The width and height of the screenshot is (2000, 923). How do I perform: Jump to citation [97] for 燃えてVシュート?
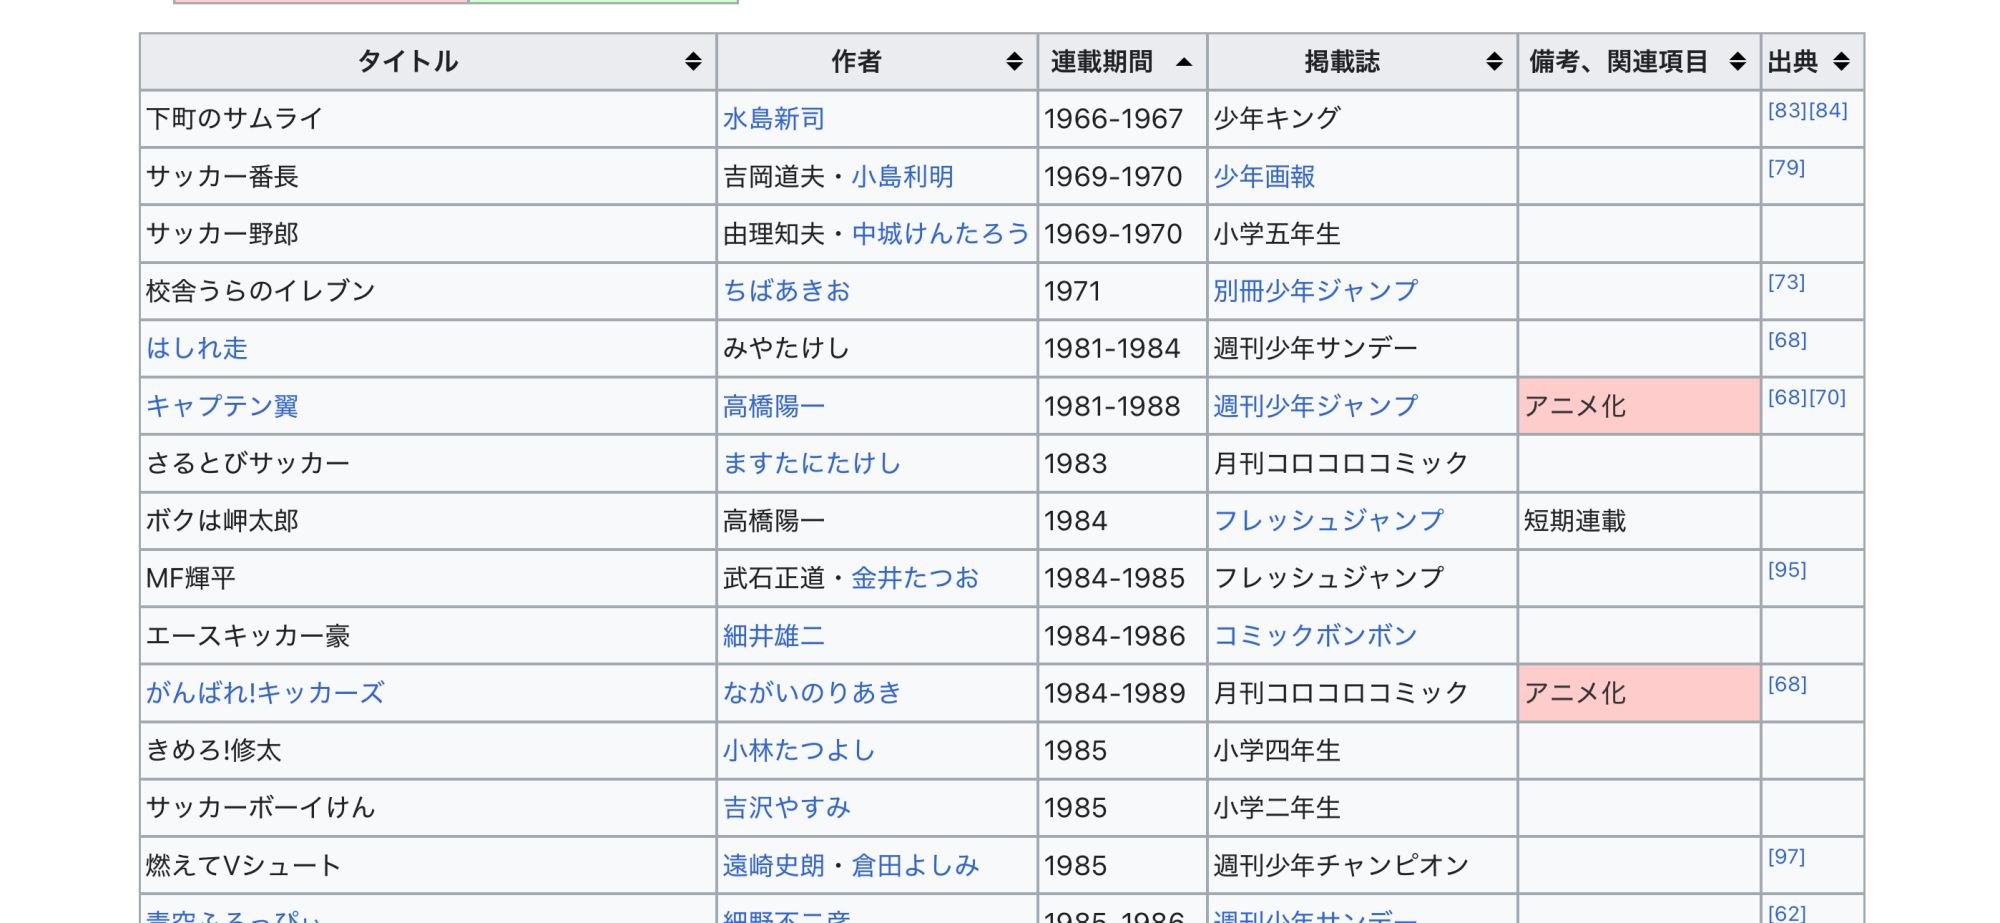pyautogui.click(x=1786, y=857)
